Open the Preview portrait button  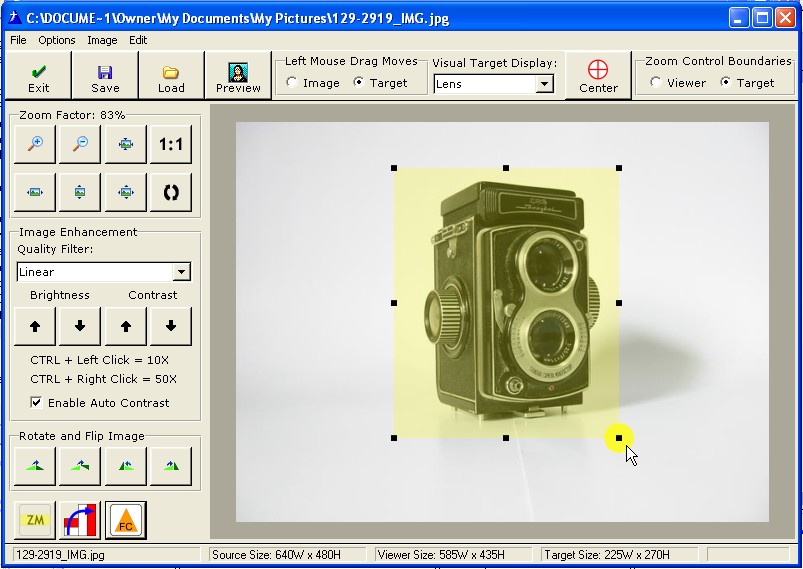[x=238, y=75]
